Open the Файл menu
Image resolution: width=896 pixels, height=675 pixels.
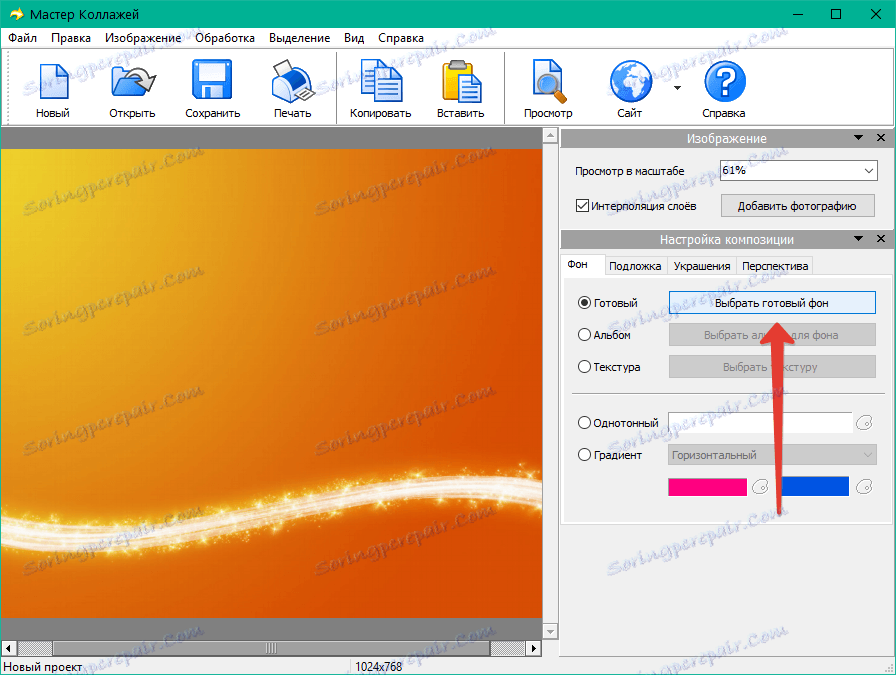22,38
